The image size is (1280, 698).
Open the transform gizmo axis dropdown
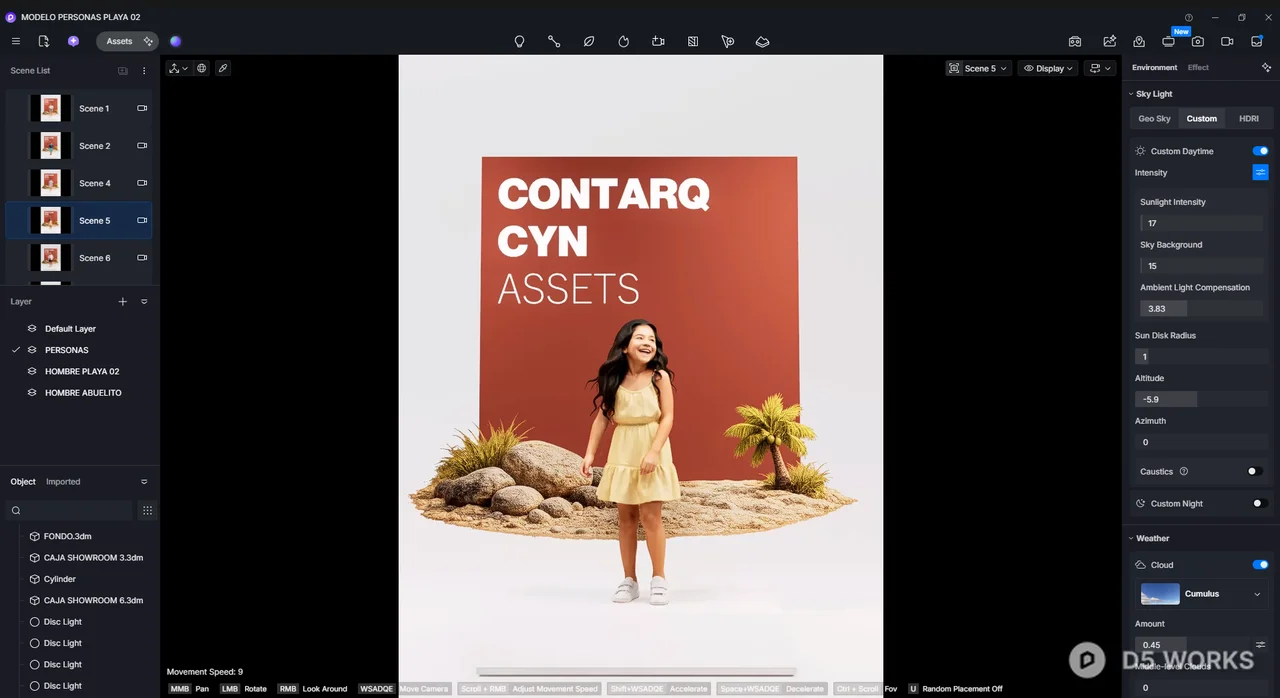[178, 68]
